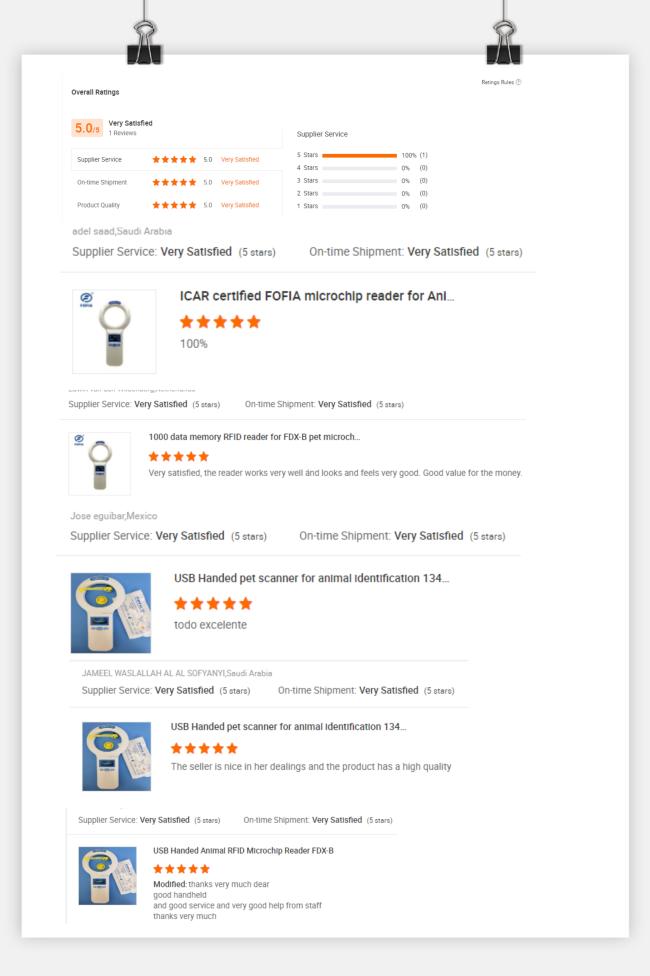Click the 5.0 overall score badge
Viewport: 650px width, 976px height.
(87, 128)
